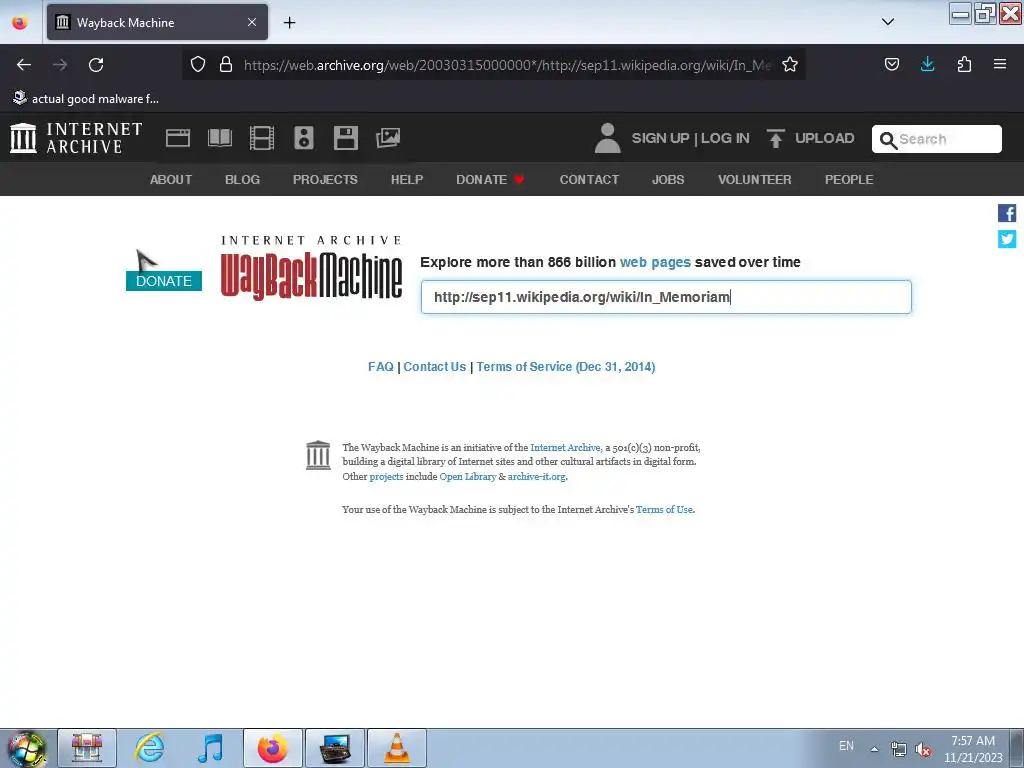Image resolution: width=1024 pixels, height=768 pixels.
Task: Open the HELP menu item
Action: pos(407,180)
